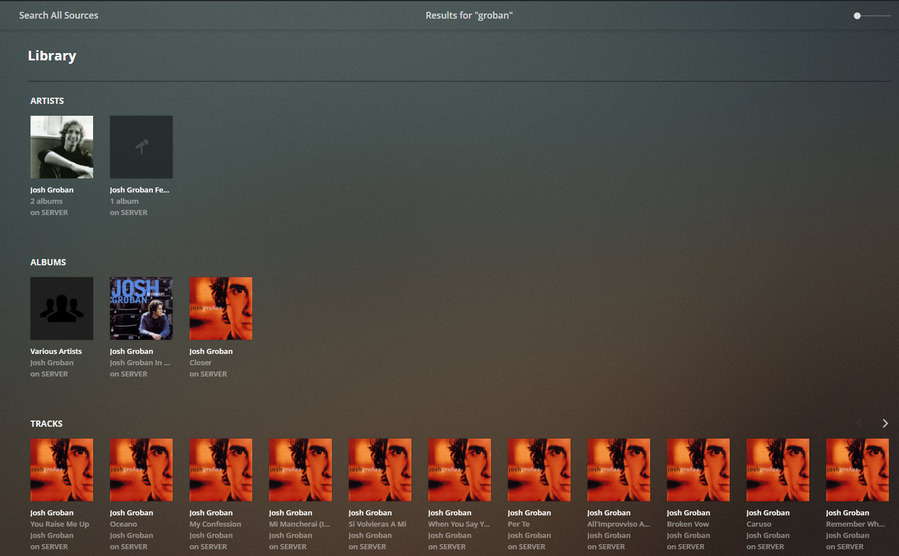
Task: Click the Si Volvieras A Mi title
Action: pos(377,524)
